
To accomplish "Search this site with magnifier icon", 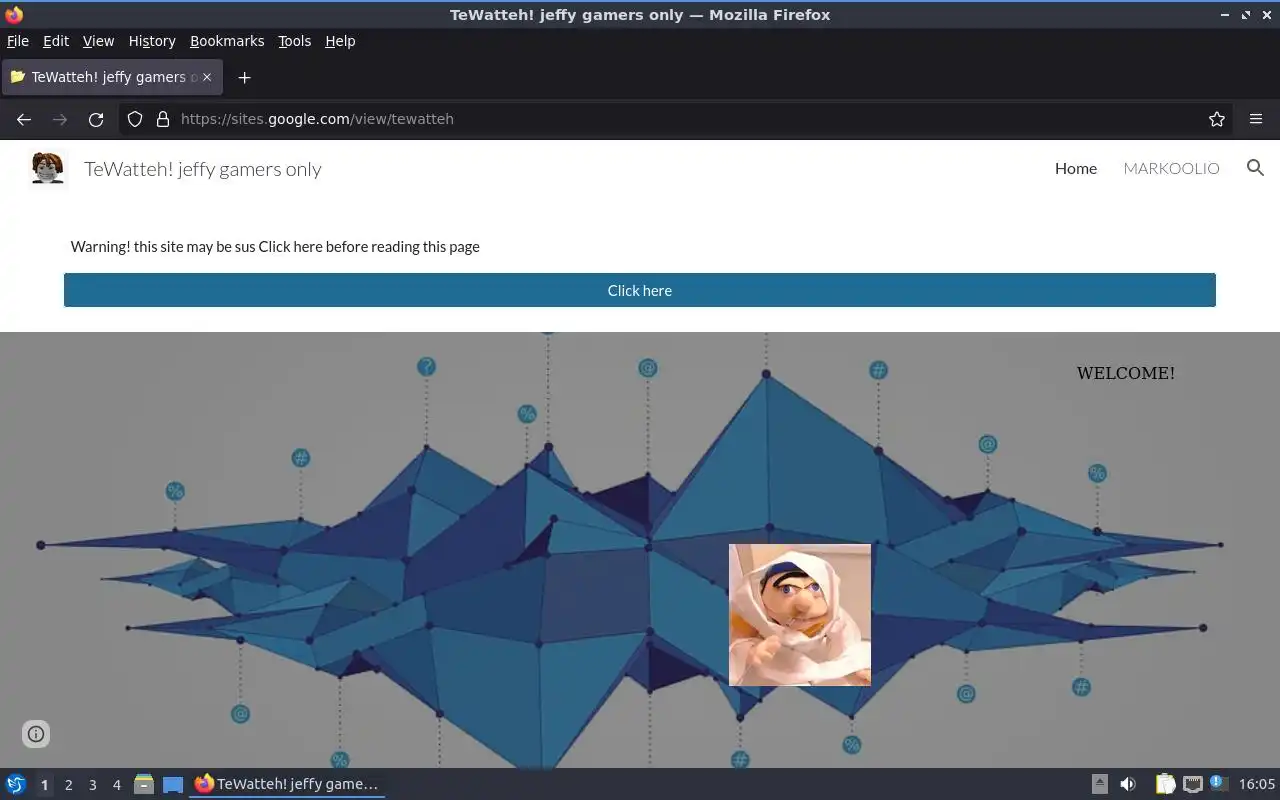I will pos(1255,168).
